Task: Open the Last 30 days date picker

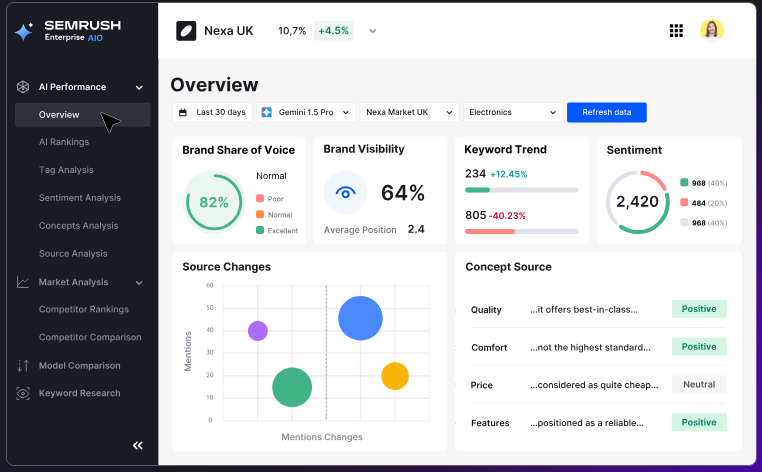Action: [x=212, y=112]
